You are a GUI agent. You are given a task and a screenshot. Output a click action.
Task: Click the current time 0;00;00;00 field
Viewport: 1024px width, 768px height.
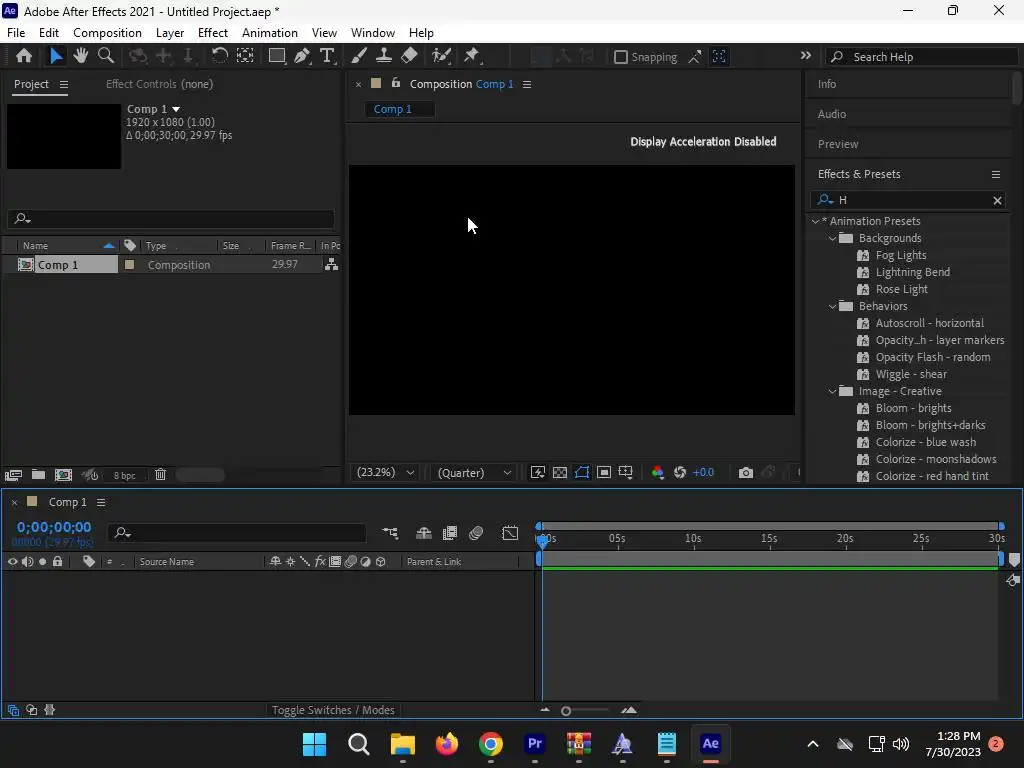coord(54,527)
